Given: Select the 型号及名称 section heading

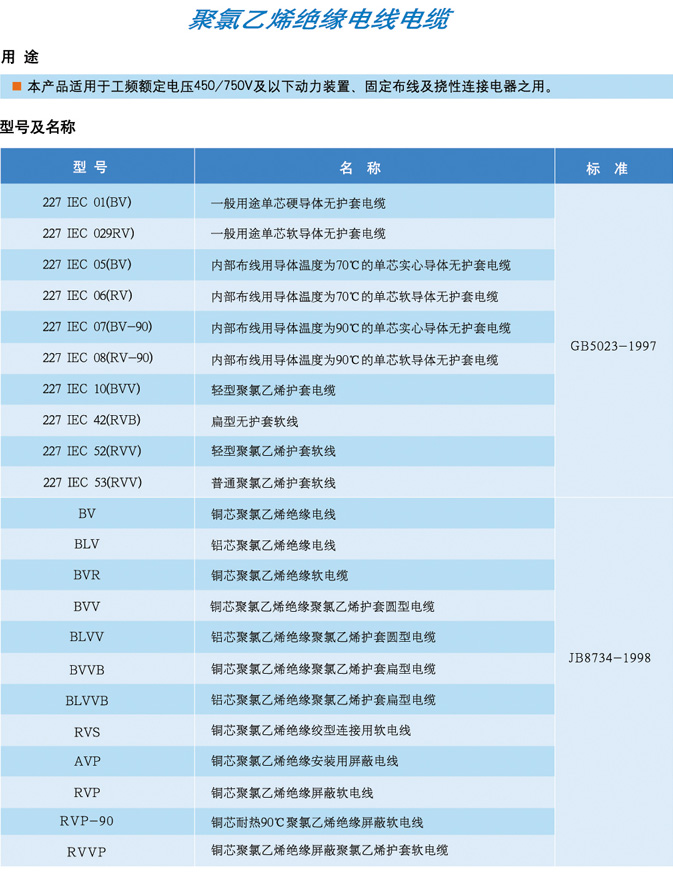Looking at the screenshot, I should pos(38,127).
